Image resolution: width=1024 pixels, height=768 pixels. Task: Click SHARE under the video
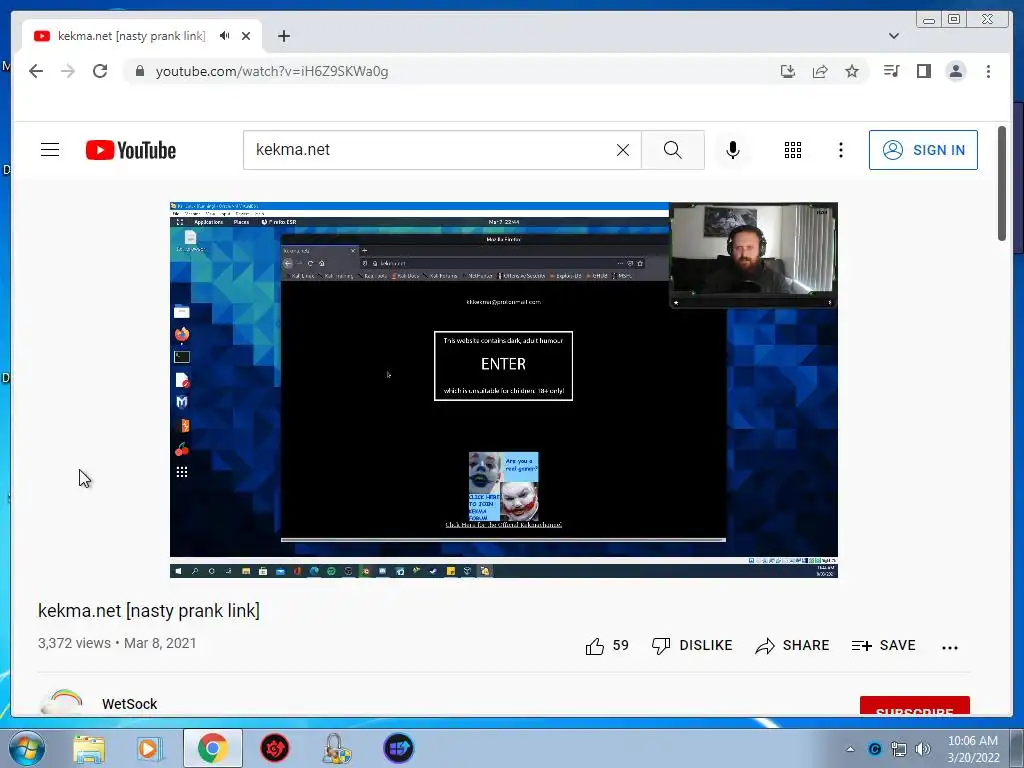coord(792,645)
